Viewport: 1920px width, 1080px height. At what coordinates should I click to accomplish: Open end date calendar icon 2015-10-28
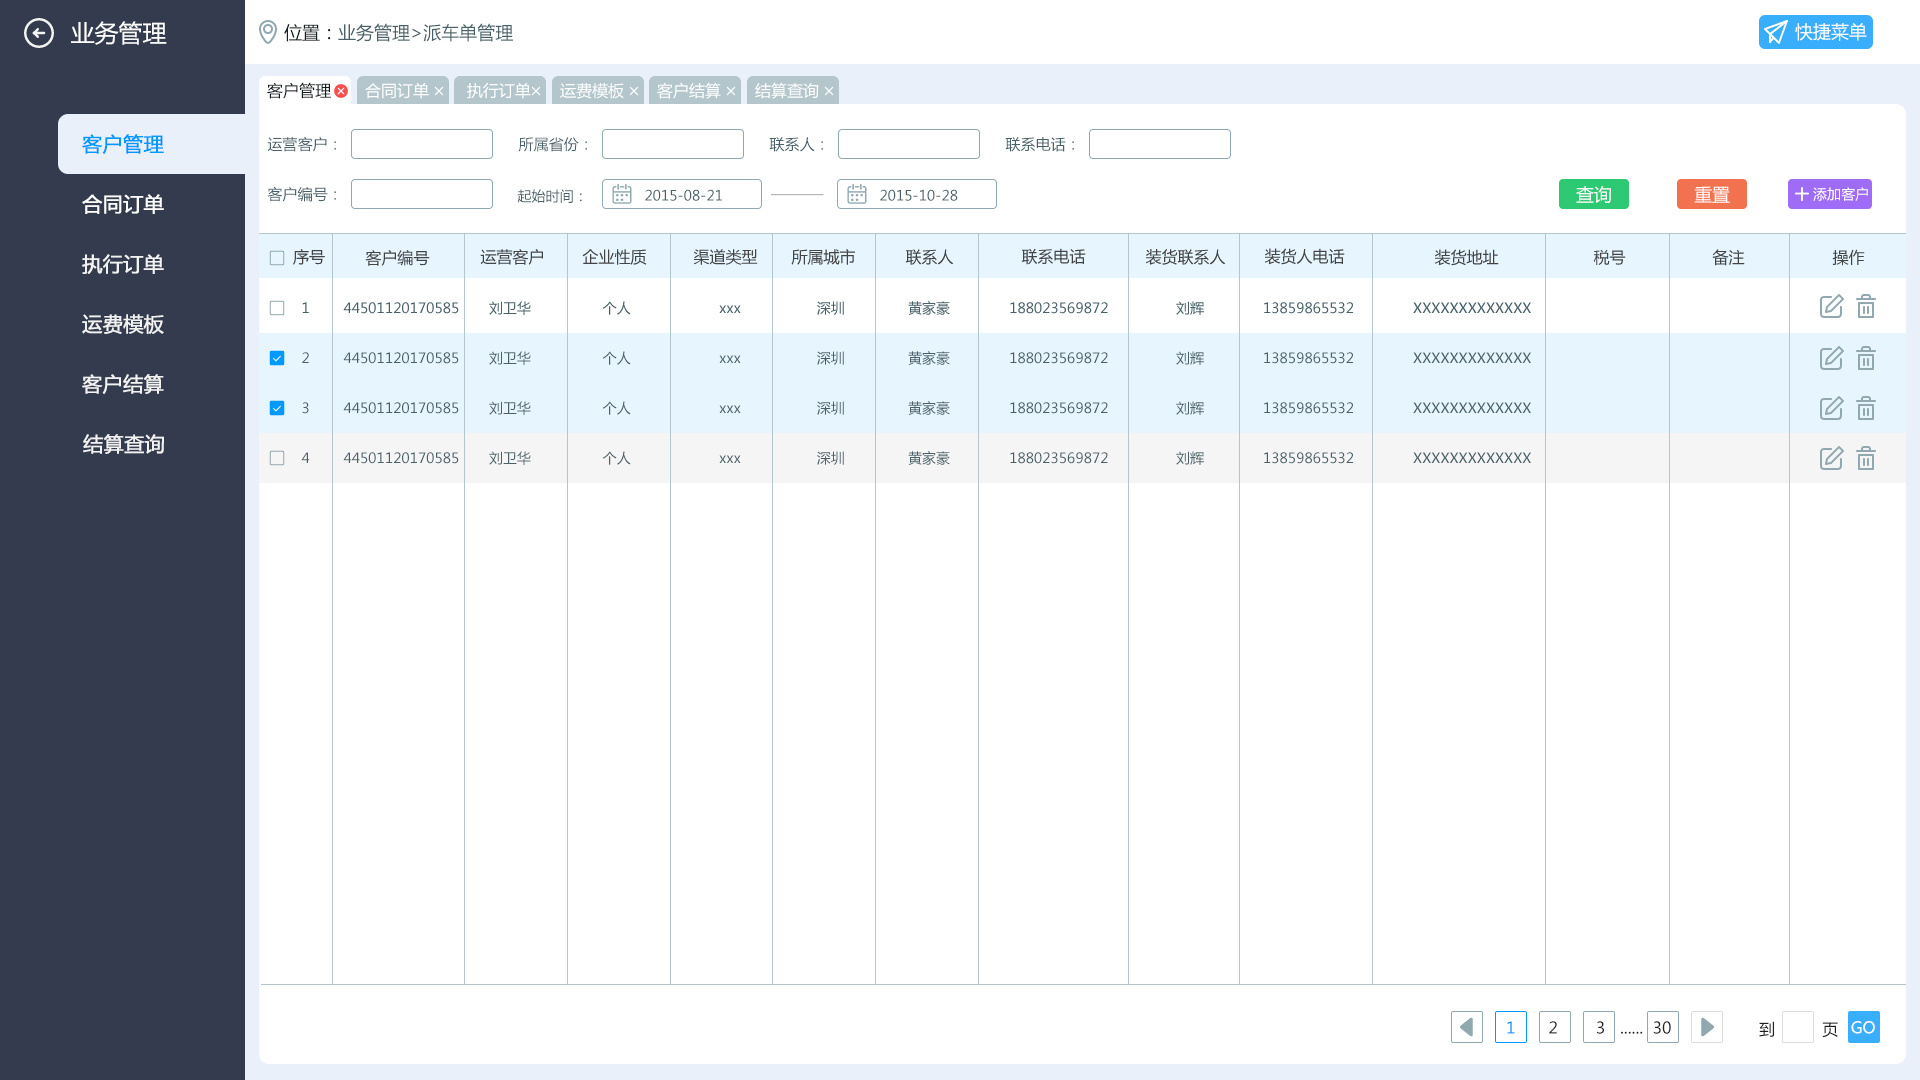tap(857, 194)
